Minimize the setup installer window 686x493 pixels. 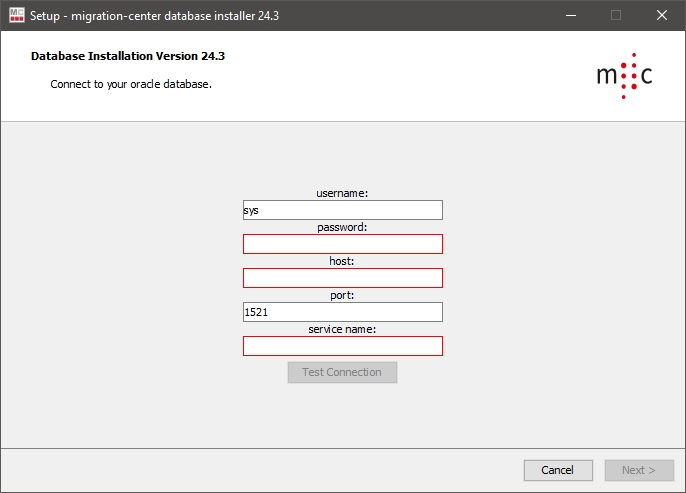point(570,15)
